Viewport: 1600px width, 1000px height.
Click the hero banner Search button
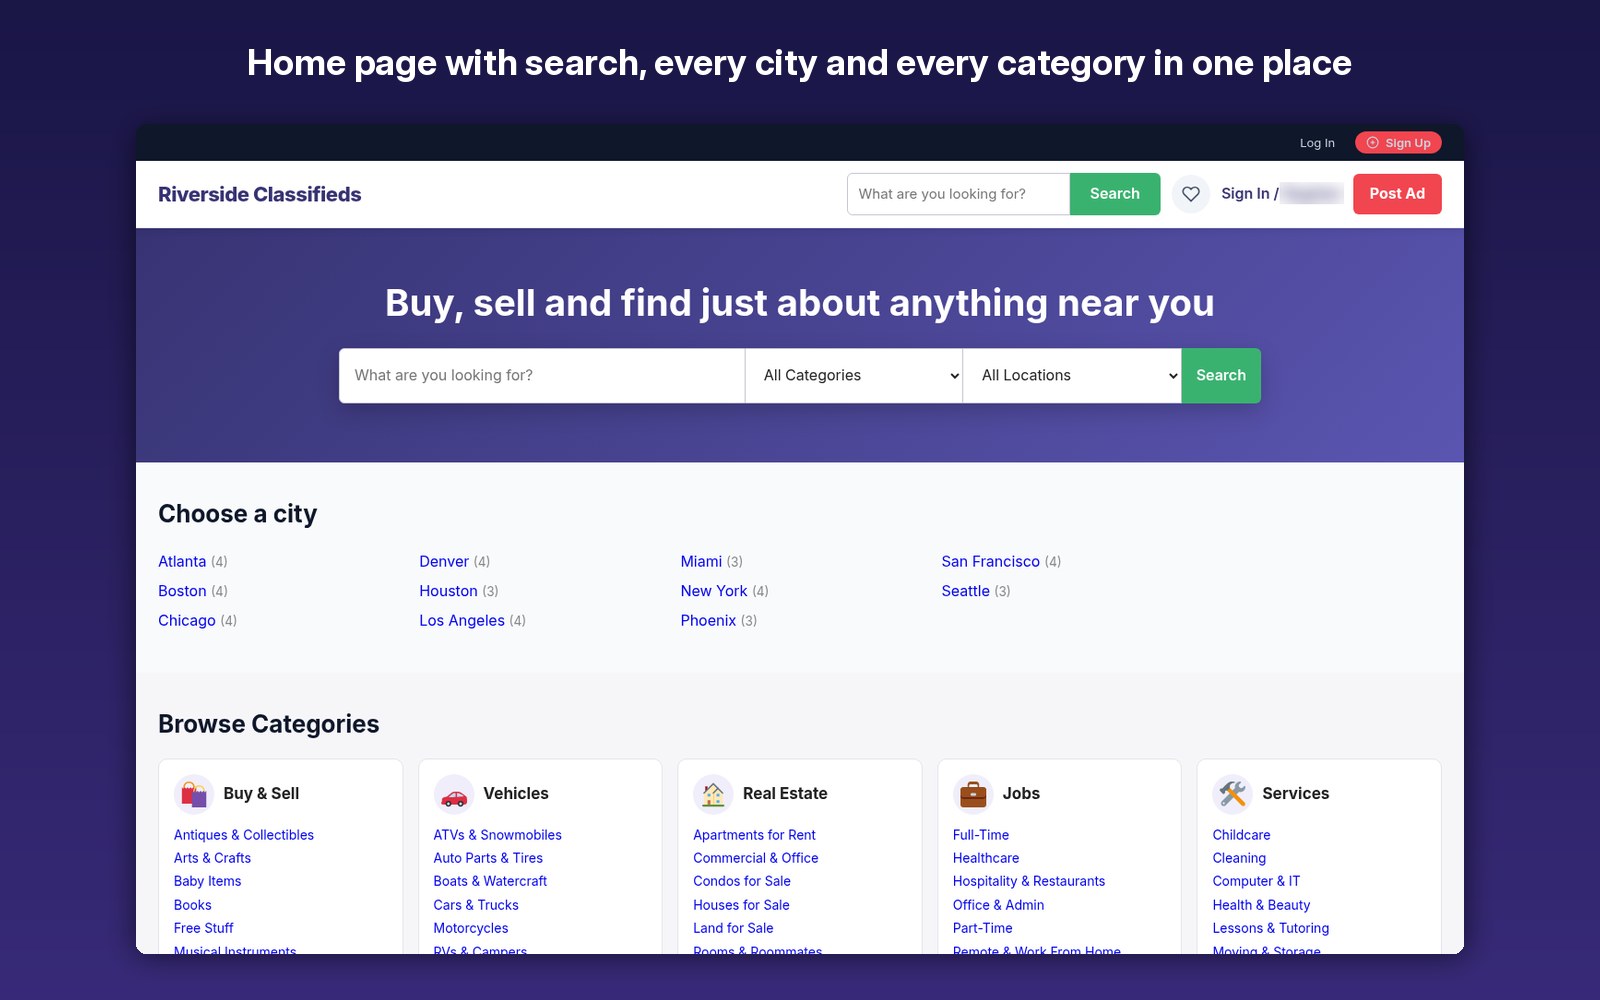[1221, 376]
